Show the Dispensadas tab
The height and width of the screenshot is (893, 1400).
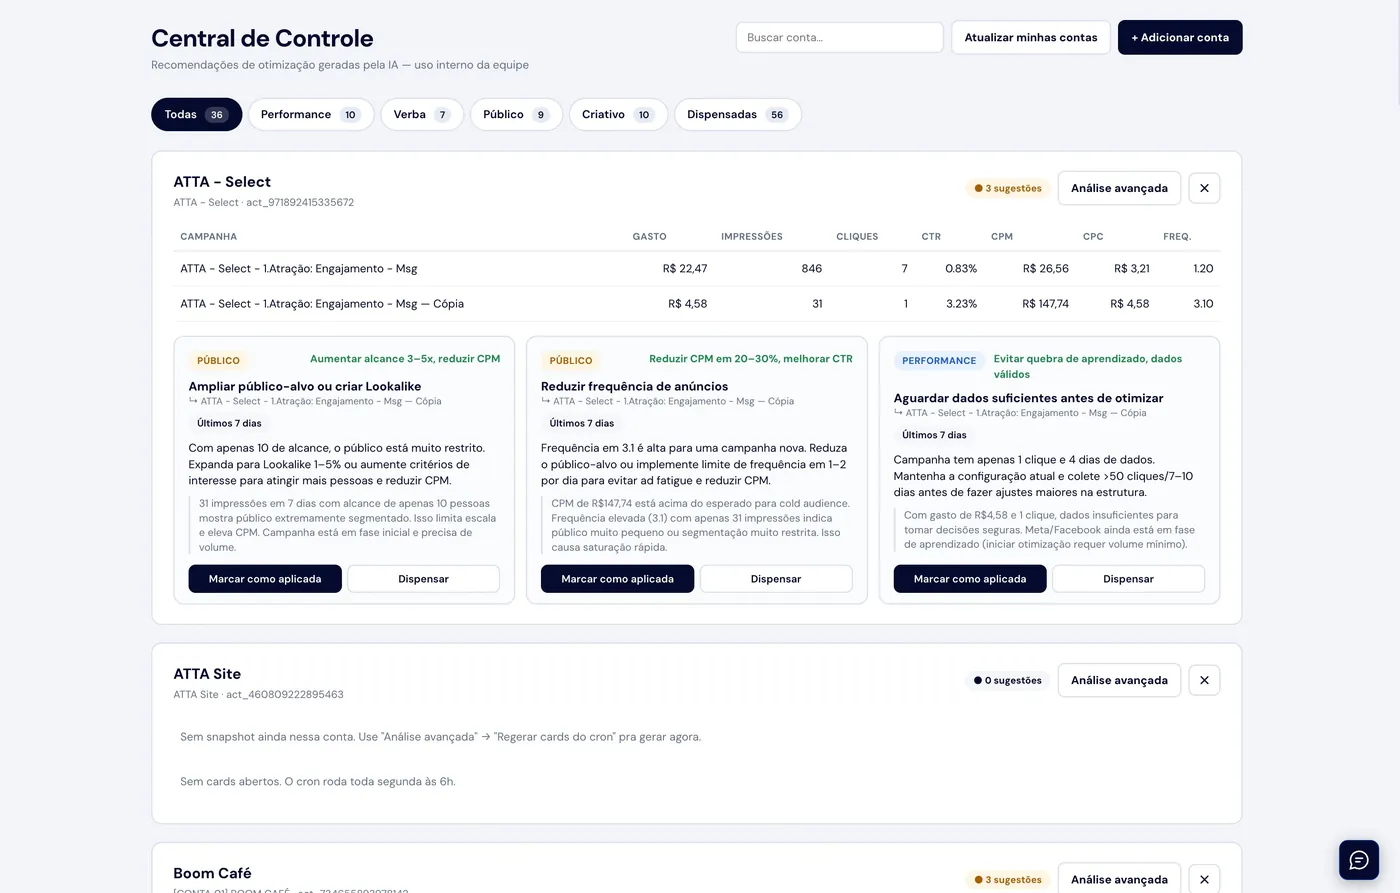pyautogui.click(x=738, y=114)
